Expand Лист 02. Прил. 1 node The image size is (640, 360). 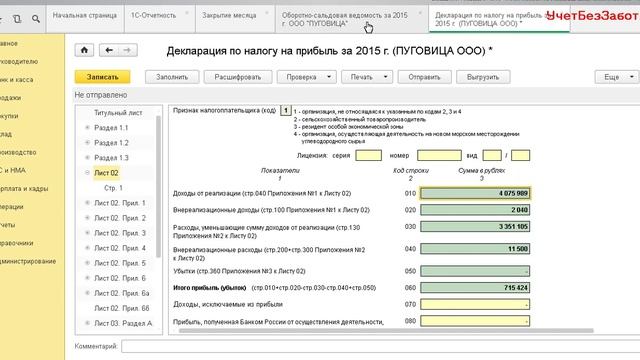point(87,203)
